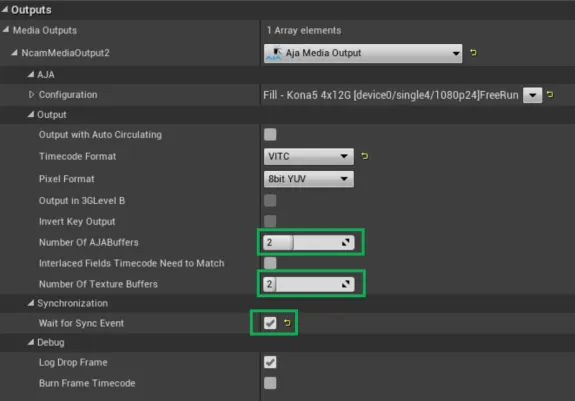Image resolution: width=575 pixels, height=401 pixels.
Task: Select the Fill - Kona5 4x12G configuration text
Action: click(391, 95)
